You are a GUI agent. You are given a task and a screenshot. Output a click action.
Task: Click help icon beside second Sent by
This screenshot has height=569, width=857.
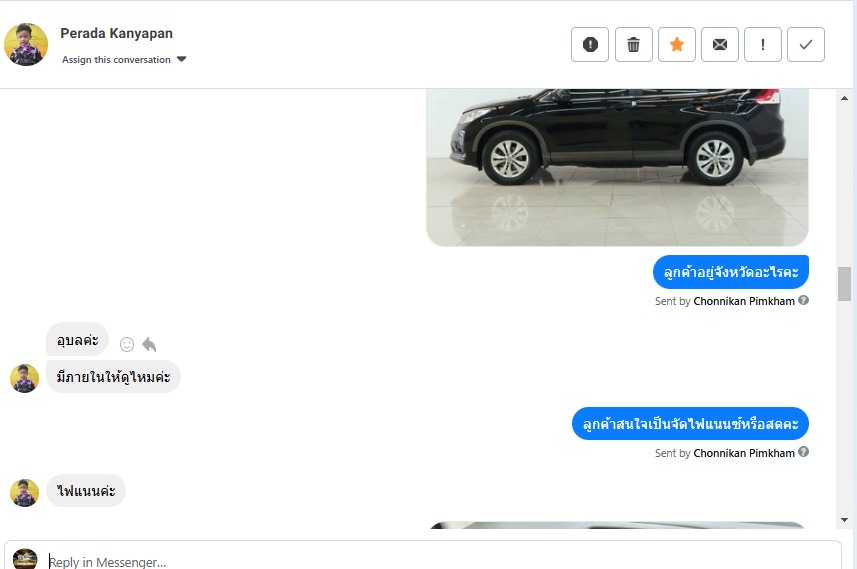pos(803,452)
